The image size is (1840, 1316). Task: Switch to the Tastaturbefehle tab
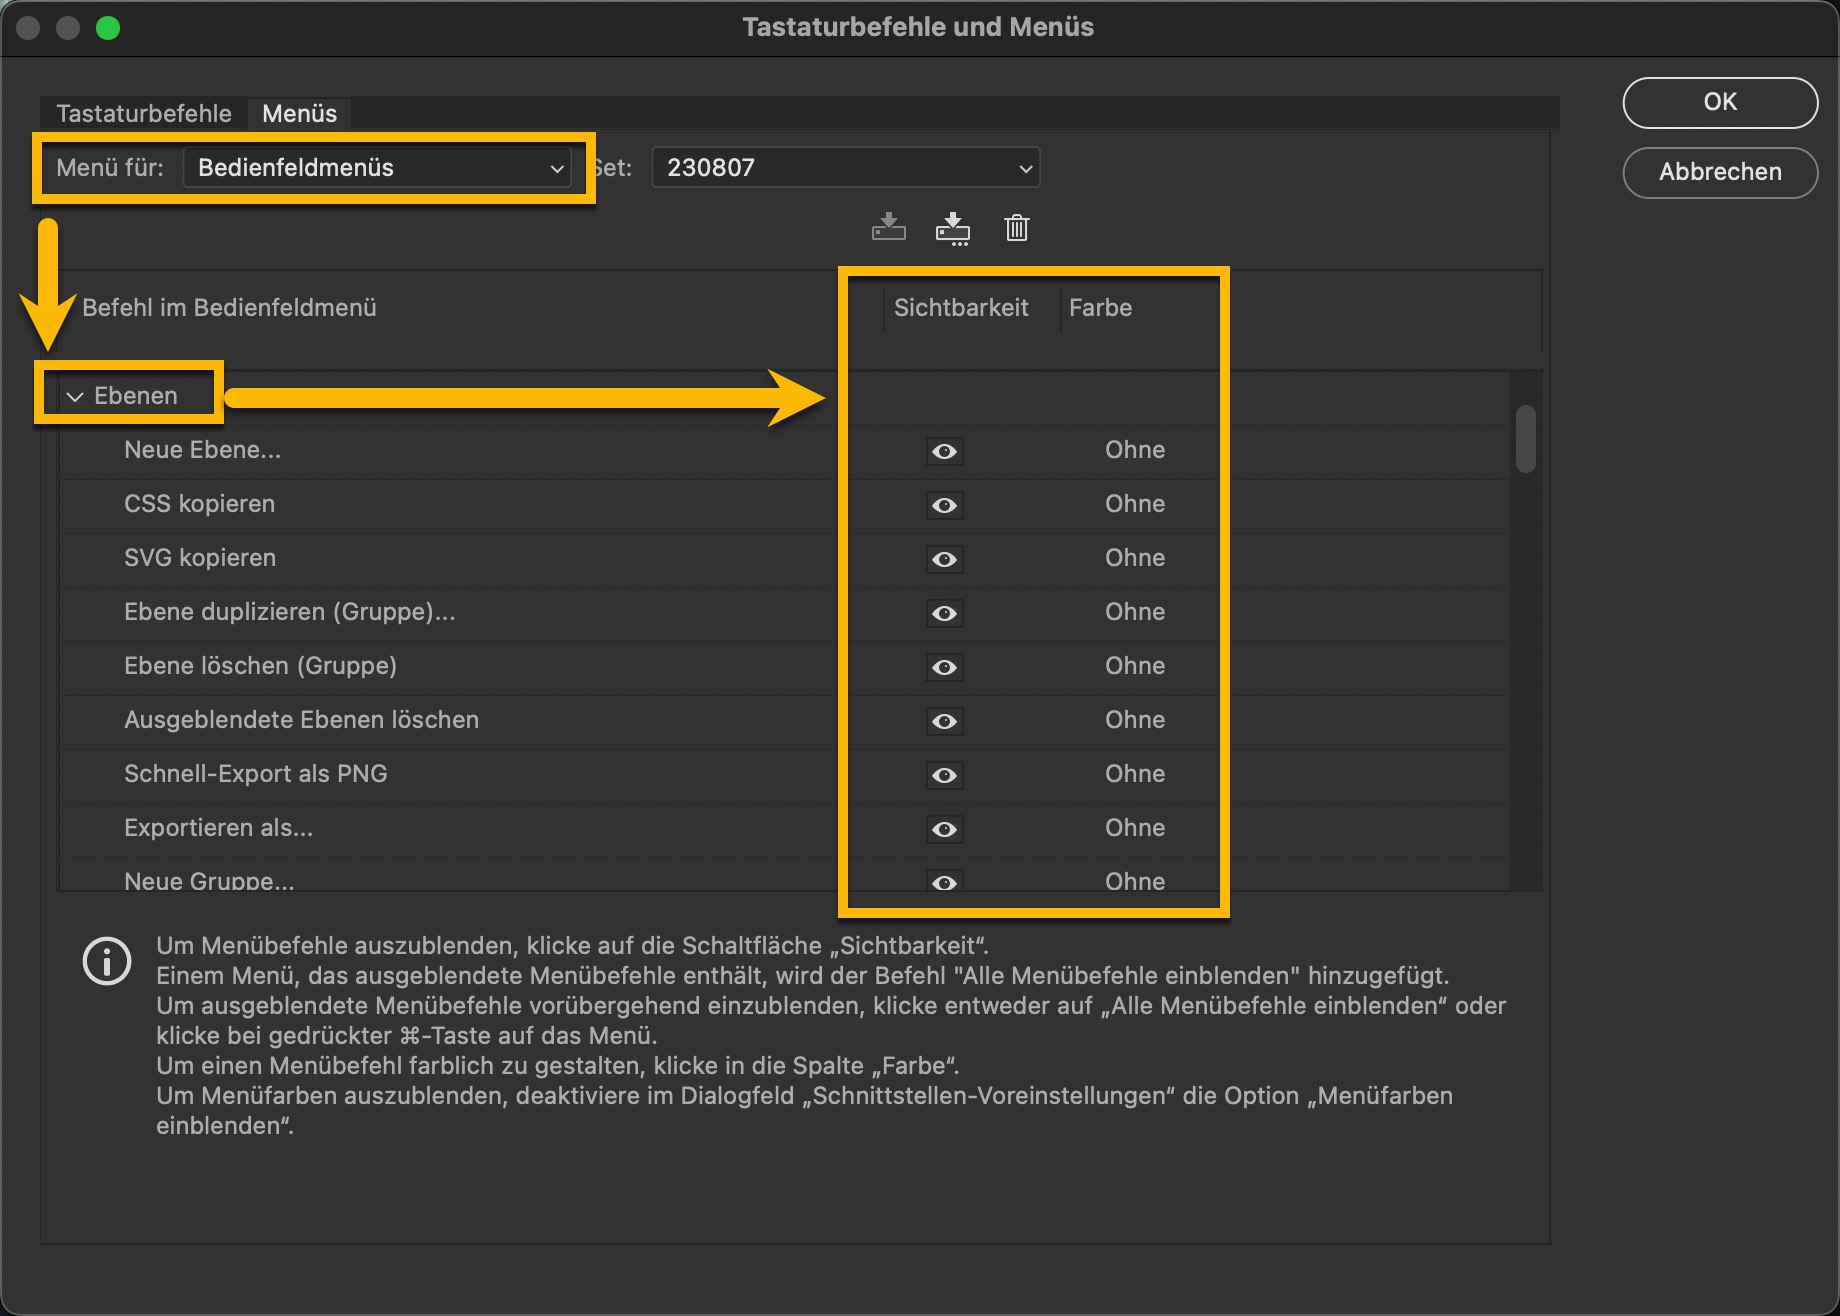[144, 113]
